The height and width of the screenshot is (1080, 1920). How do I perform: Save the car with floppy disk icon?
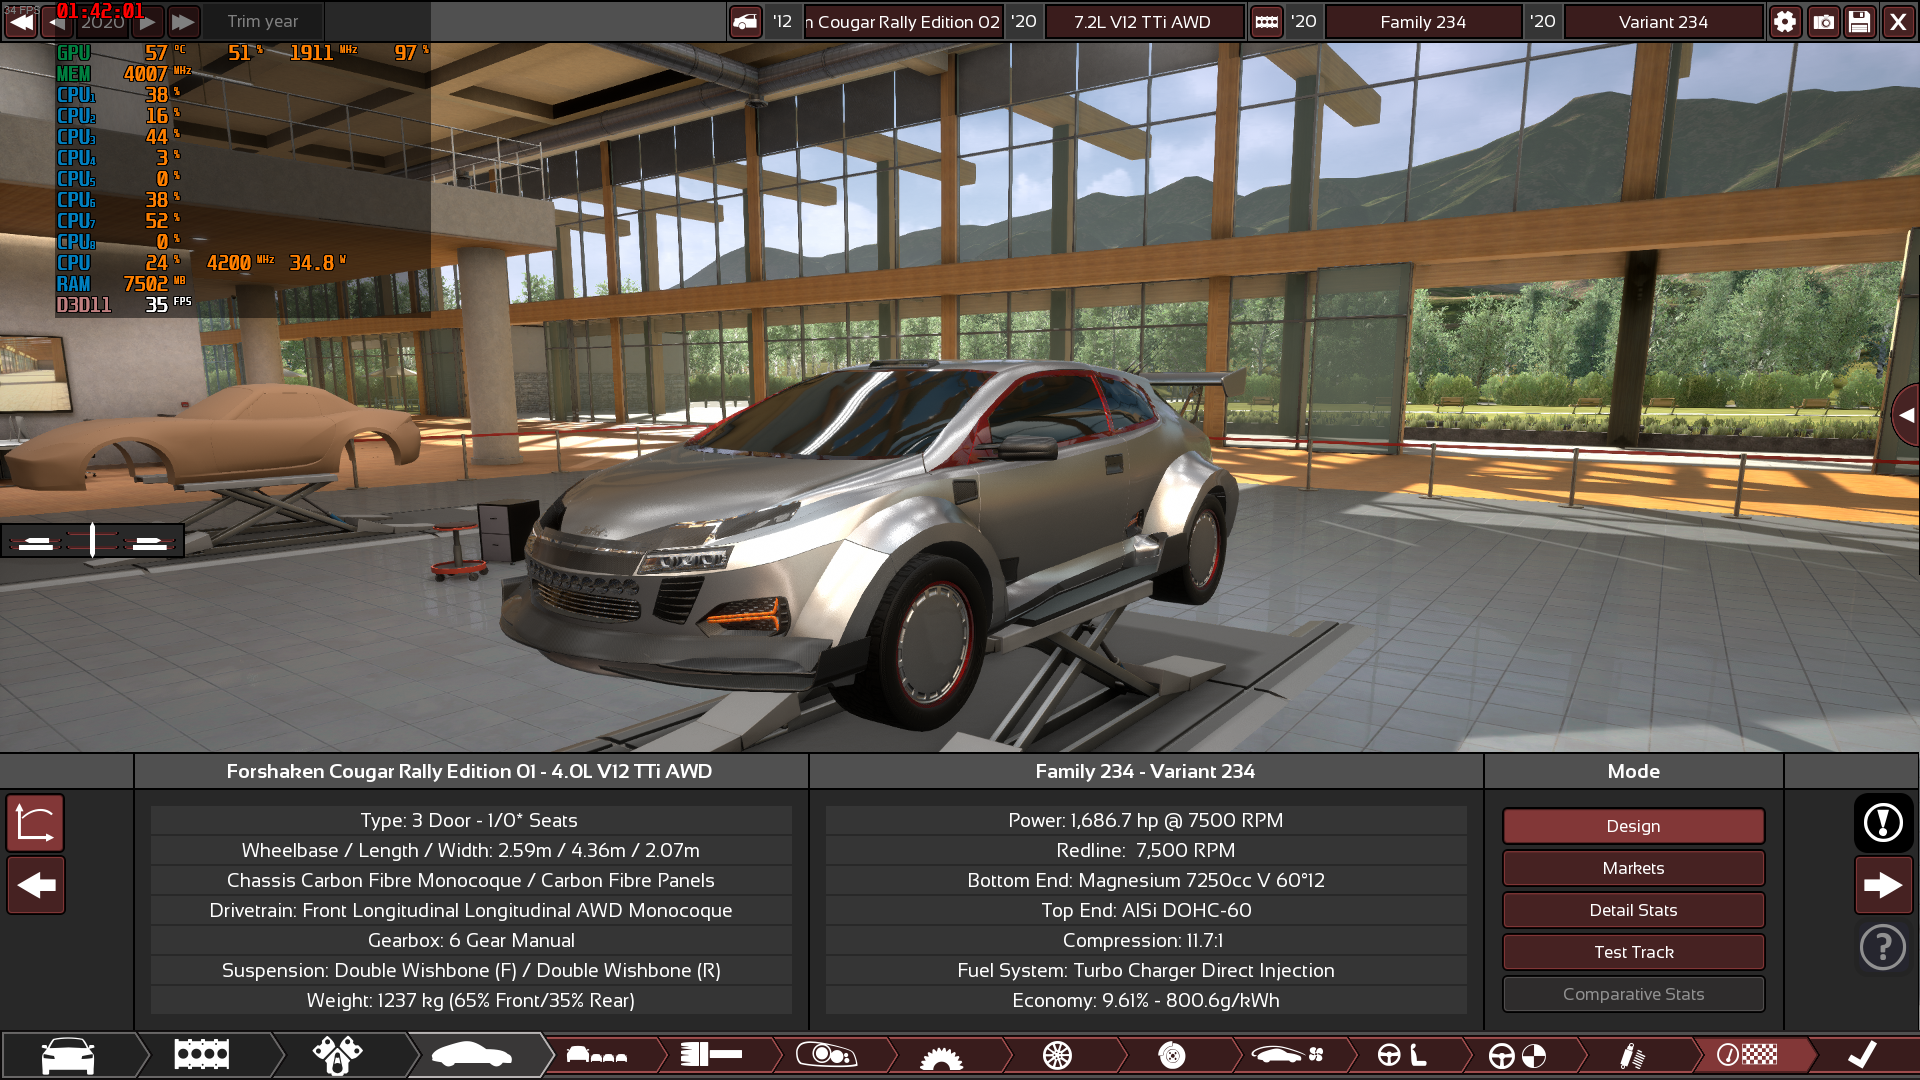[1860, 21]
